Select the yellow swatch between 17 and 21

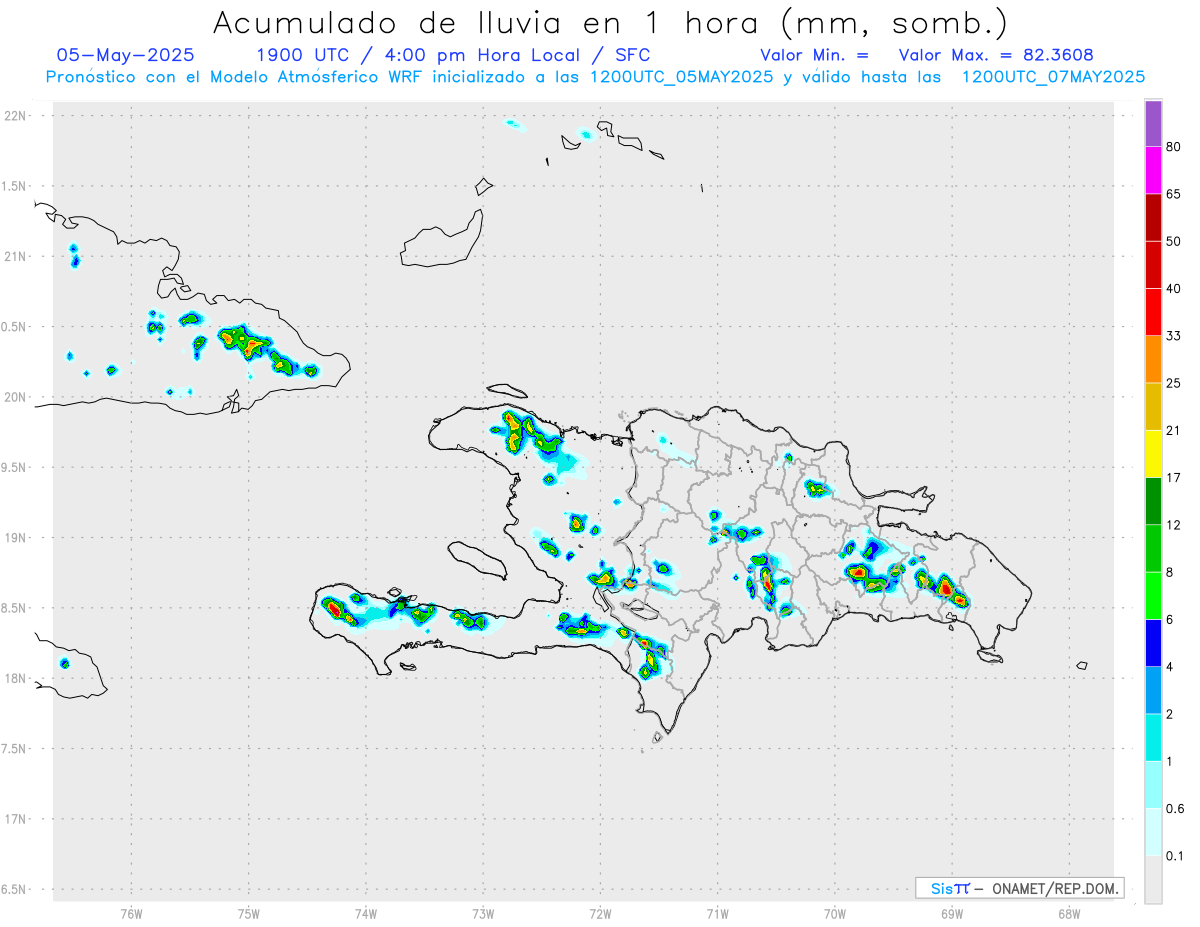[x=1153, y=454]
